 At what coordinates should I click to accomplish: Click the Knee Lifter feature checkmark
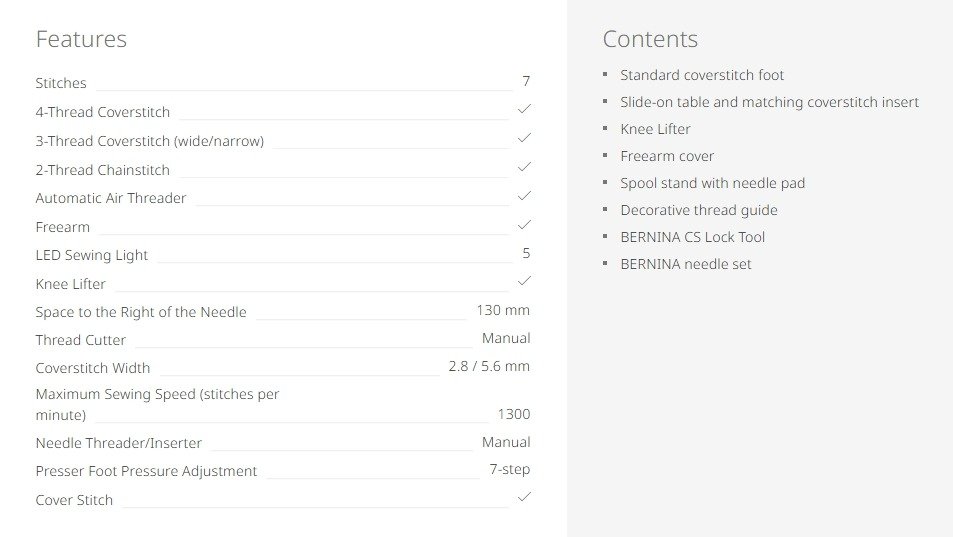524,281
